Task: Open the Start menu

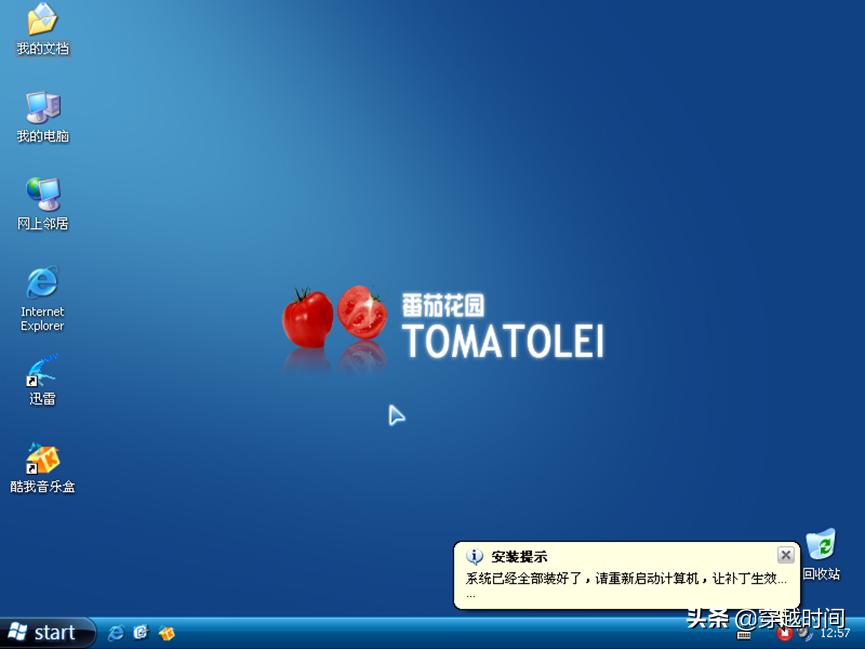Action: (x=47, y=632)
